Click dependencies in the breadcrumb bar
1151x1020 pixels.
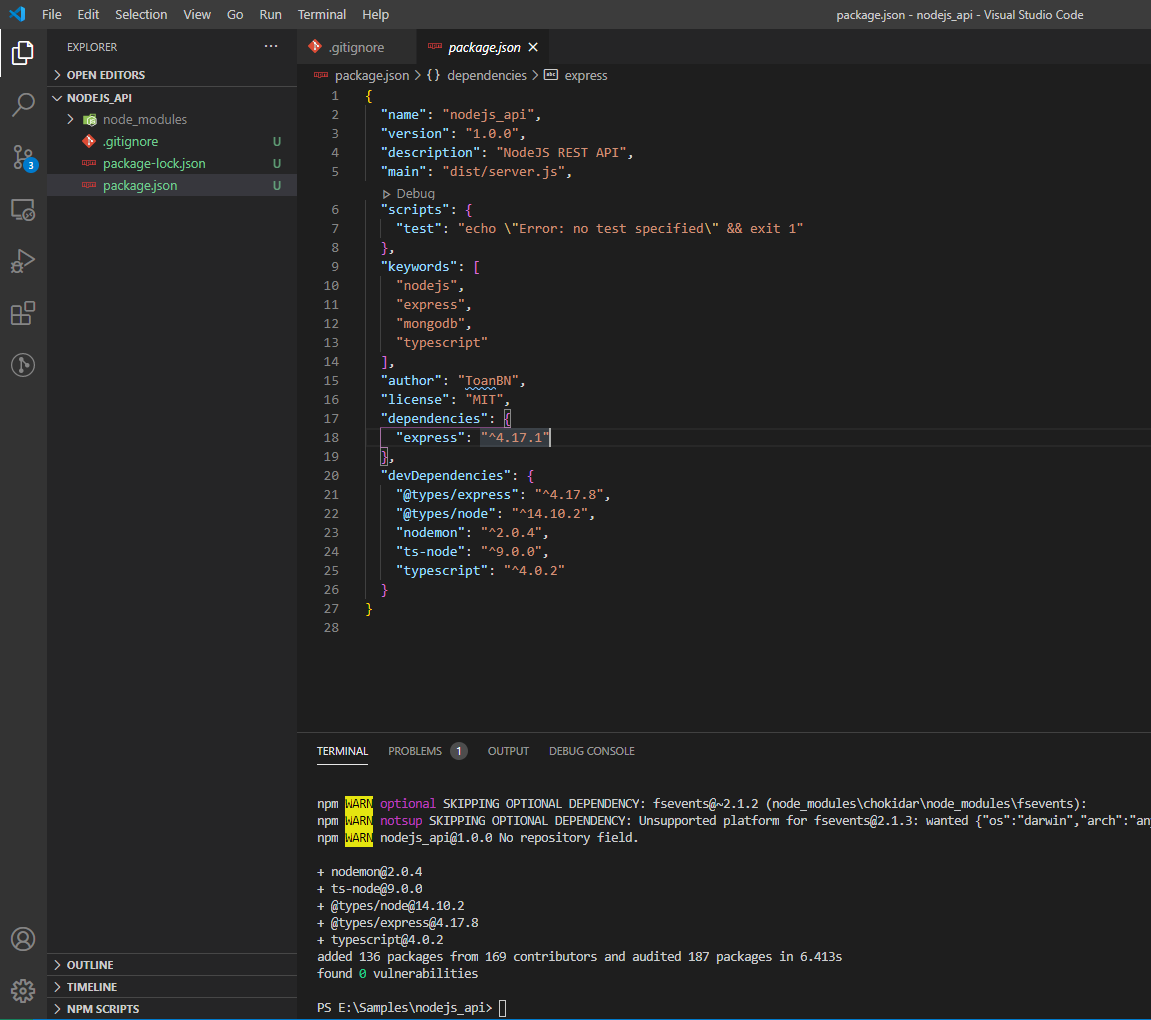[487, 75]
